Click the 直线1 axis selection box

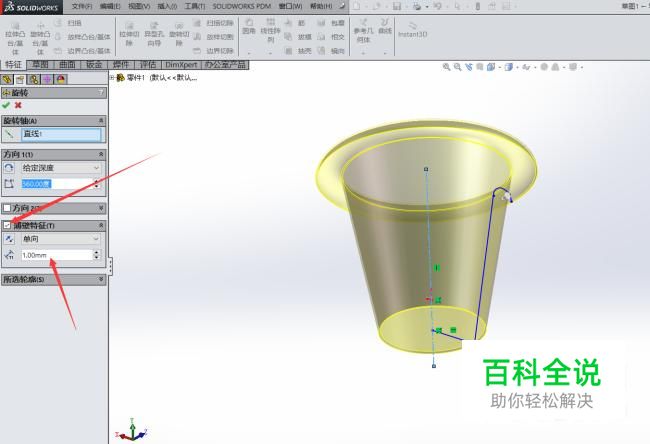61,134
